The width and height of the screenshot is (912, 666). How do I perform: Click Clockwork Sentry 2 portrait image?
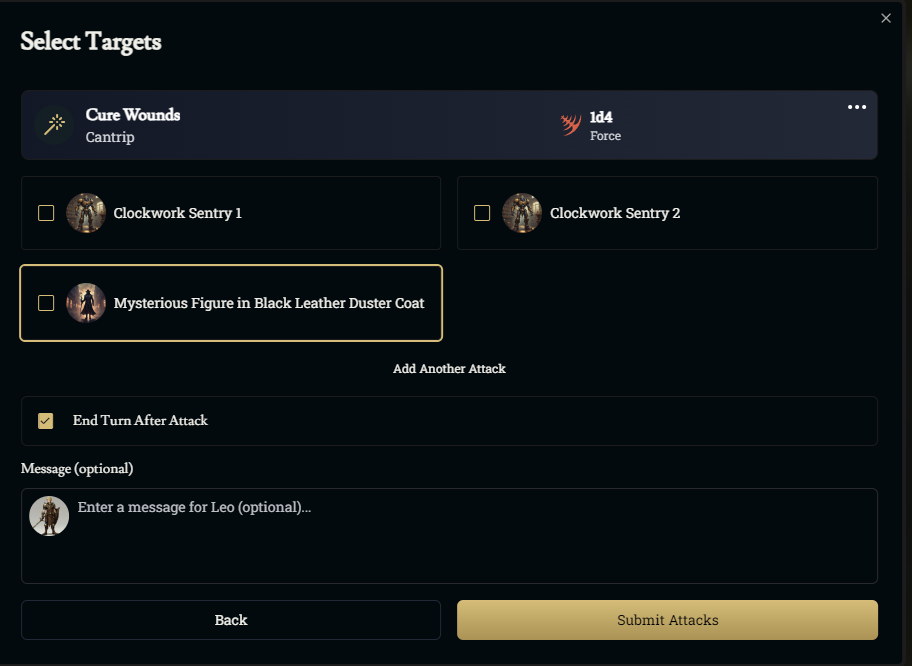pyautogui.click(x=522, y=213)
